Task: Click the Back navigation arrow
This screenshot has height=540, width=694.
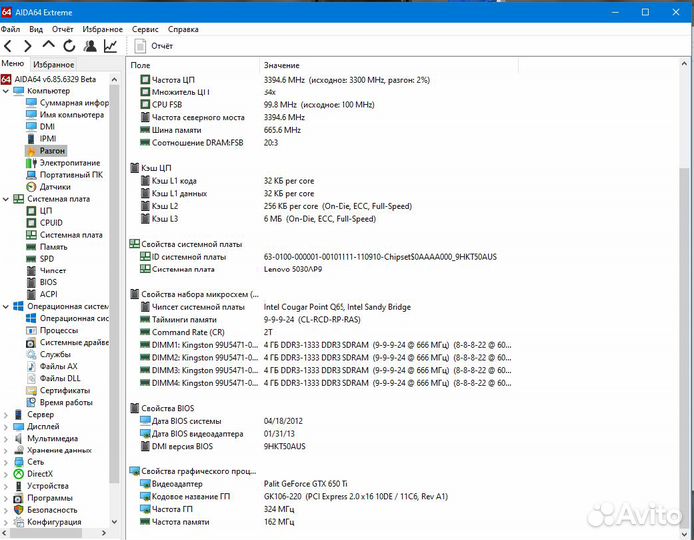Action: (8, 46)
